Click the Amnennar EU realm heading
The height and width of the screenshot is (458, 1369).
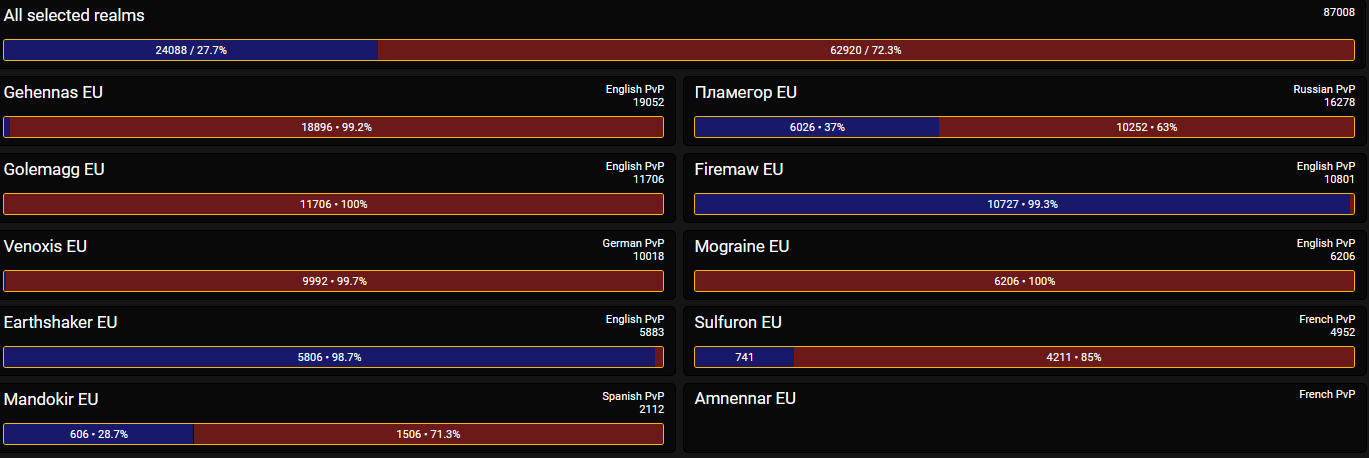coord(745,399)
